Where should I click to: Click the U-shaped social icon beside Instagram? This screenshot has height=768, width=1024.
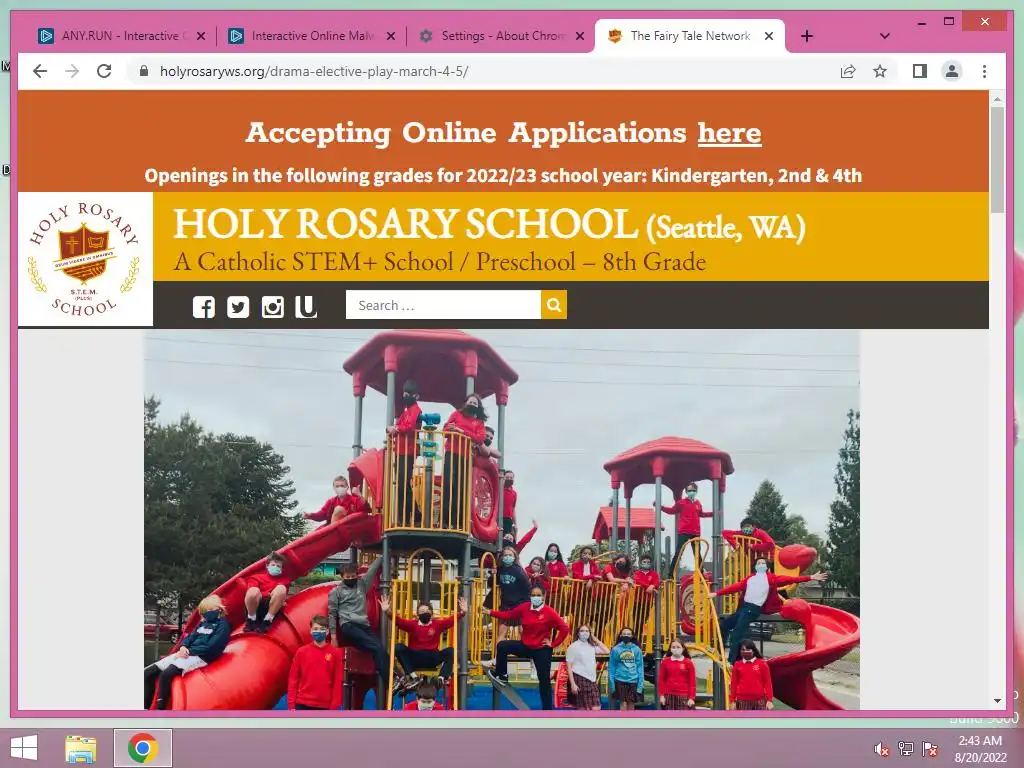pyautogui.click(x=306, y=306)
